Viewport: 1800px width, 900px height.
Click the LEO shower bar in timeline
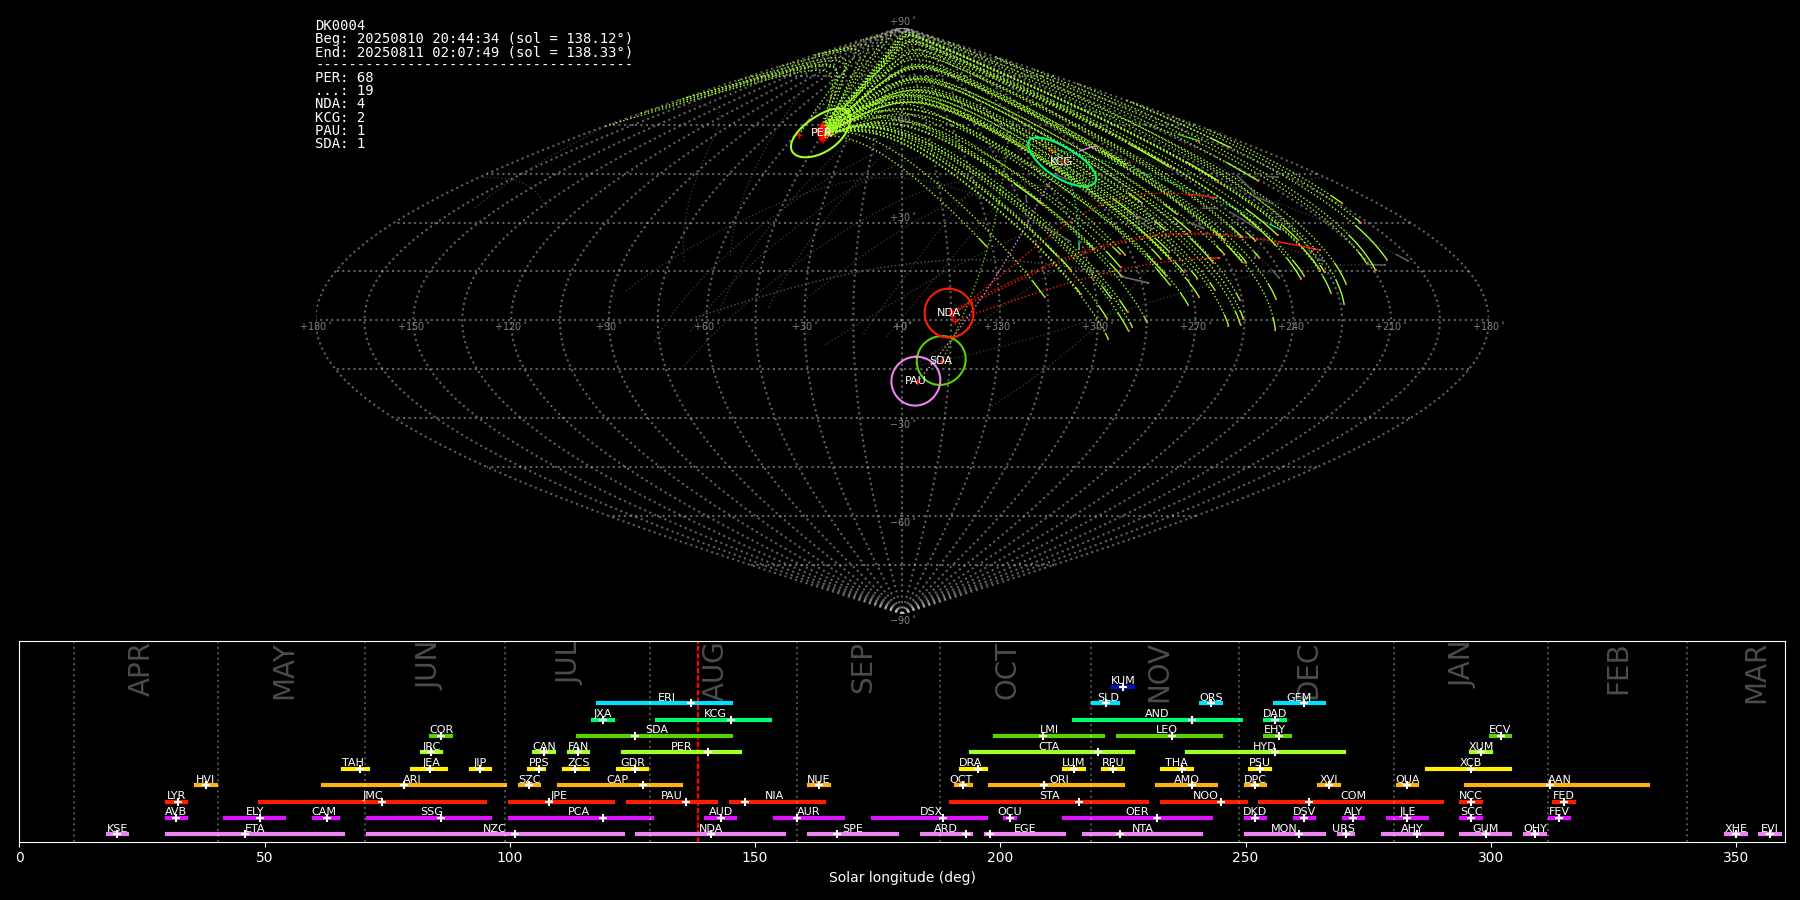pyautogui.click(x=1169, y=736)
